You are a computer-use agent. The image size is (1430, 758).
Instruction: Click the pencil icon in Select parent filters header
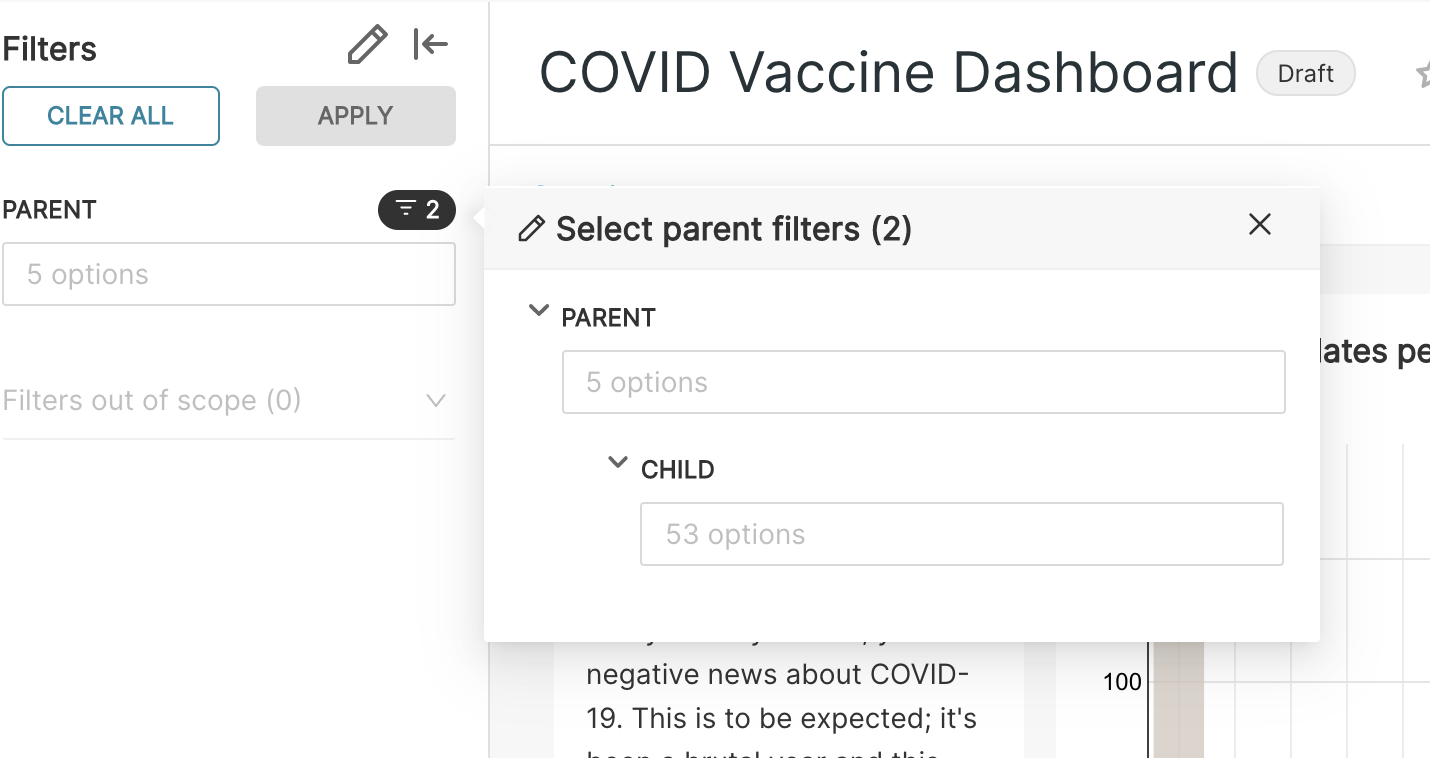tap(530, 229)
